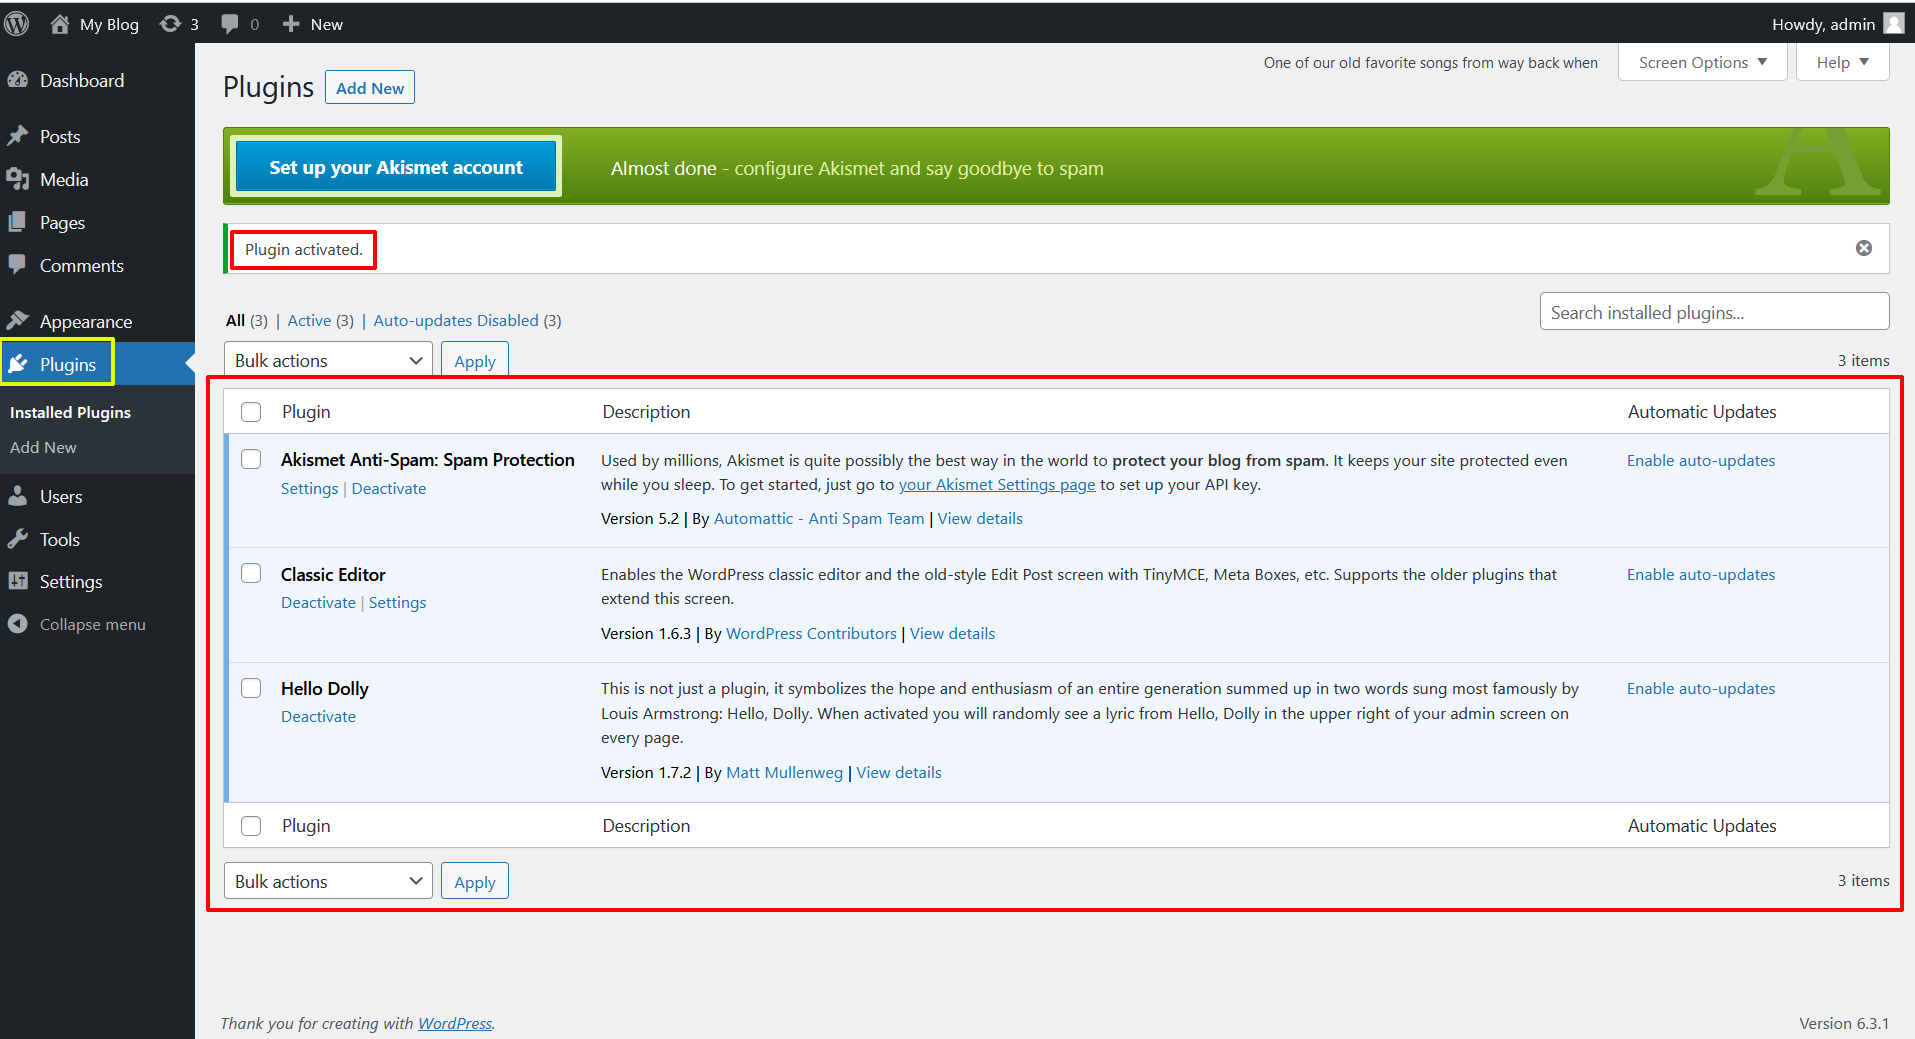
Task: Open Appearance via the brush icon
Action: pos(19,320)
